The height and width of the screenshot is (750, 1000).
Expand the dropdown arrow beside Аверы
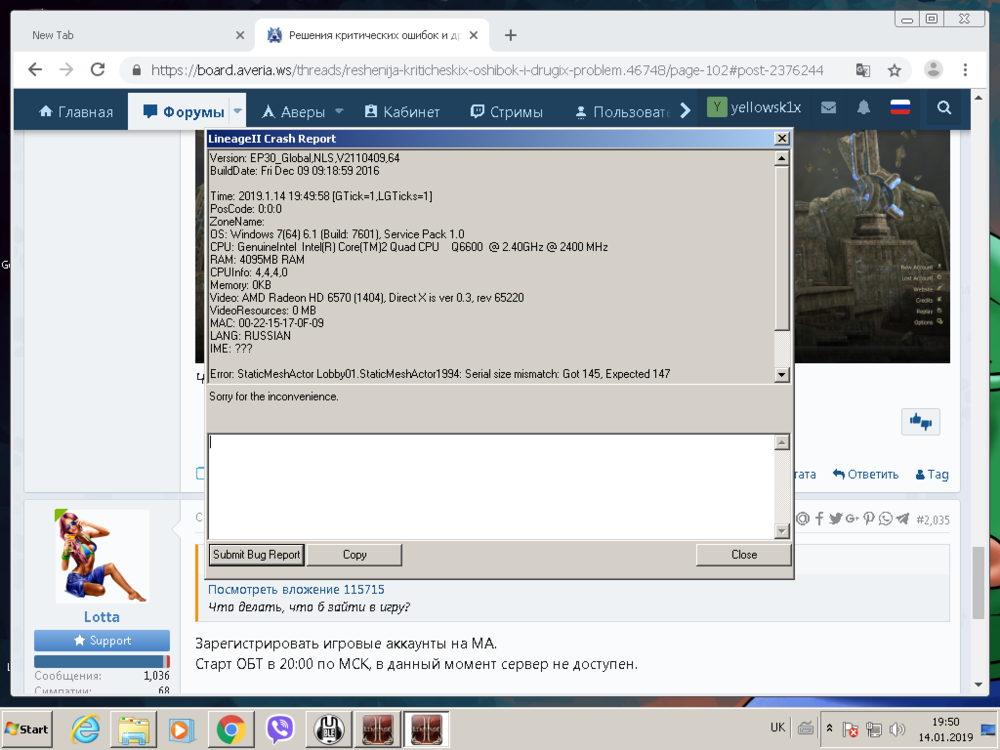(x=339, y=111)
